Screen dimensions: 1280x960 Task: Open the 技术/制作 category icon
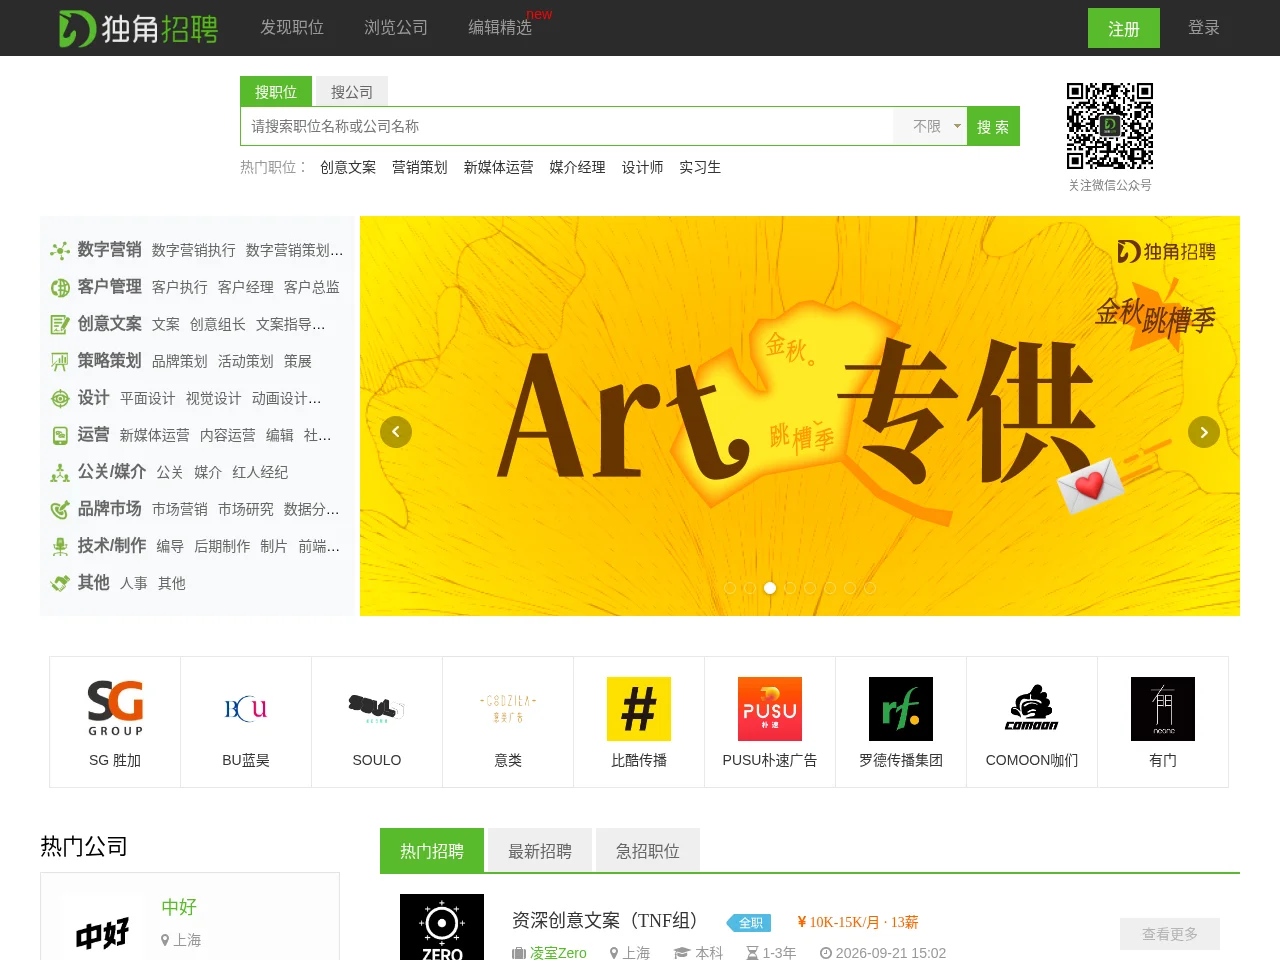(60, 546)
